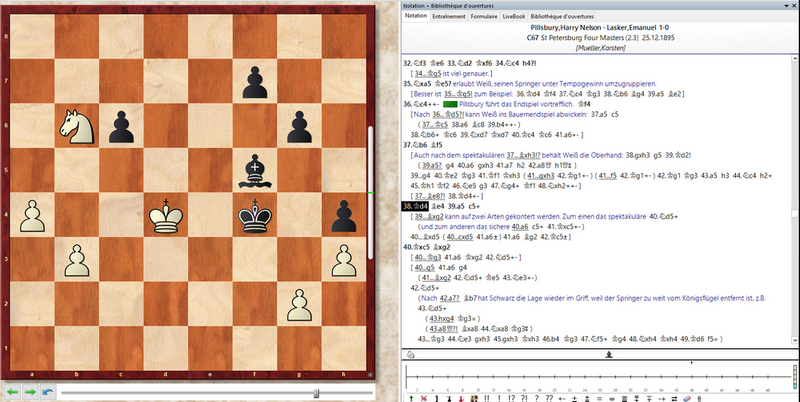Click the evaluation timeline ruler at bottom
The width and height of the screenshot is (800, 402).
coord(600,378)
